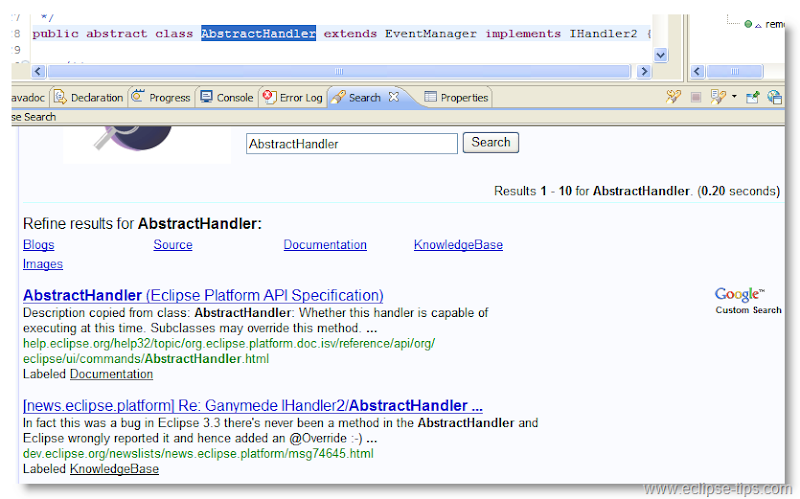Click the help.eclipse.org result URL text

pos(229,351)
